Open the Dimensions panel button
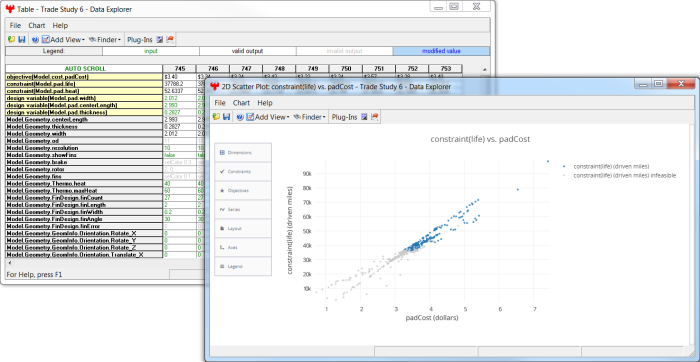The height and width of the screenshot is (362, 700). [x=243, y=153]
